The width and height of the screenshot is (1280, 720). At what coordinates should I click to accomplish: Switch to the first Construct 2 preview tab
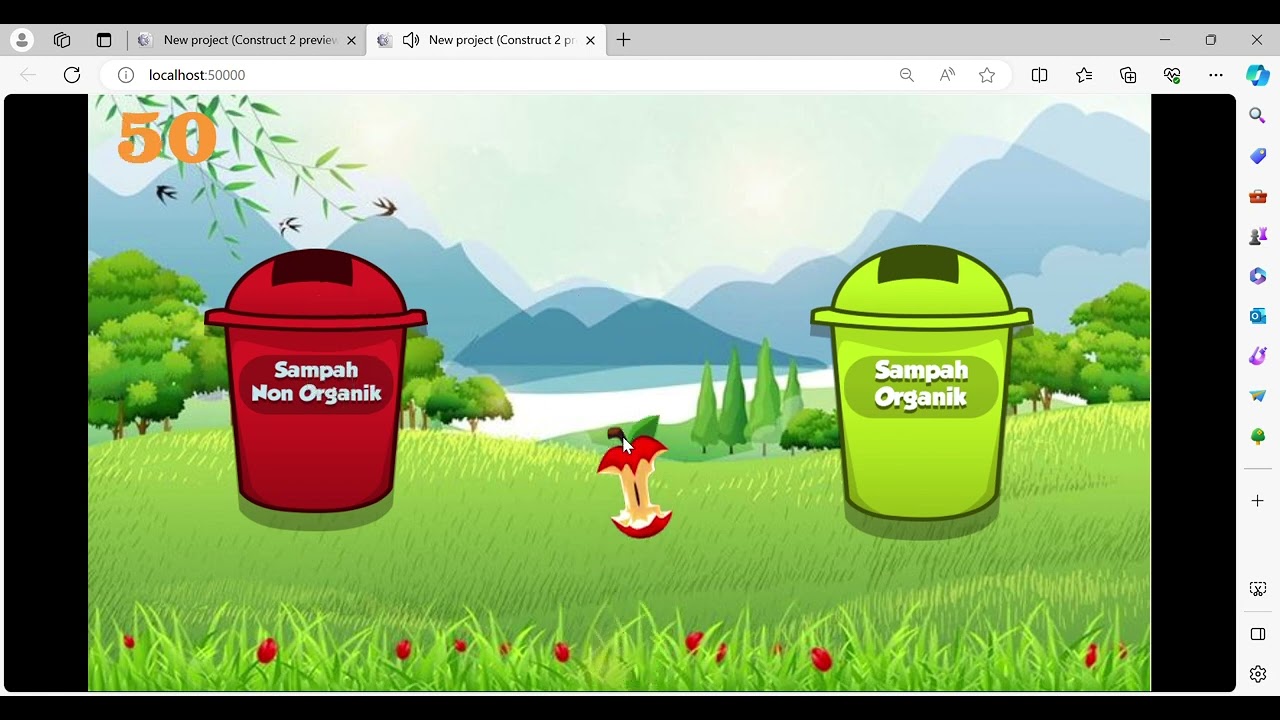tap(249, 40)
